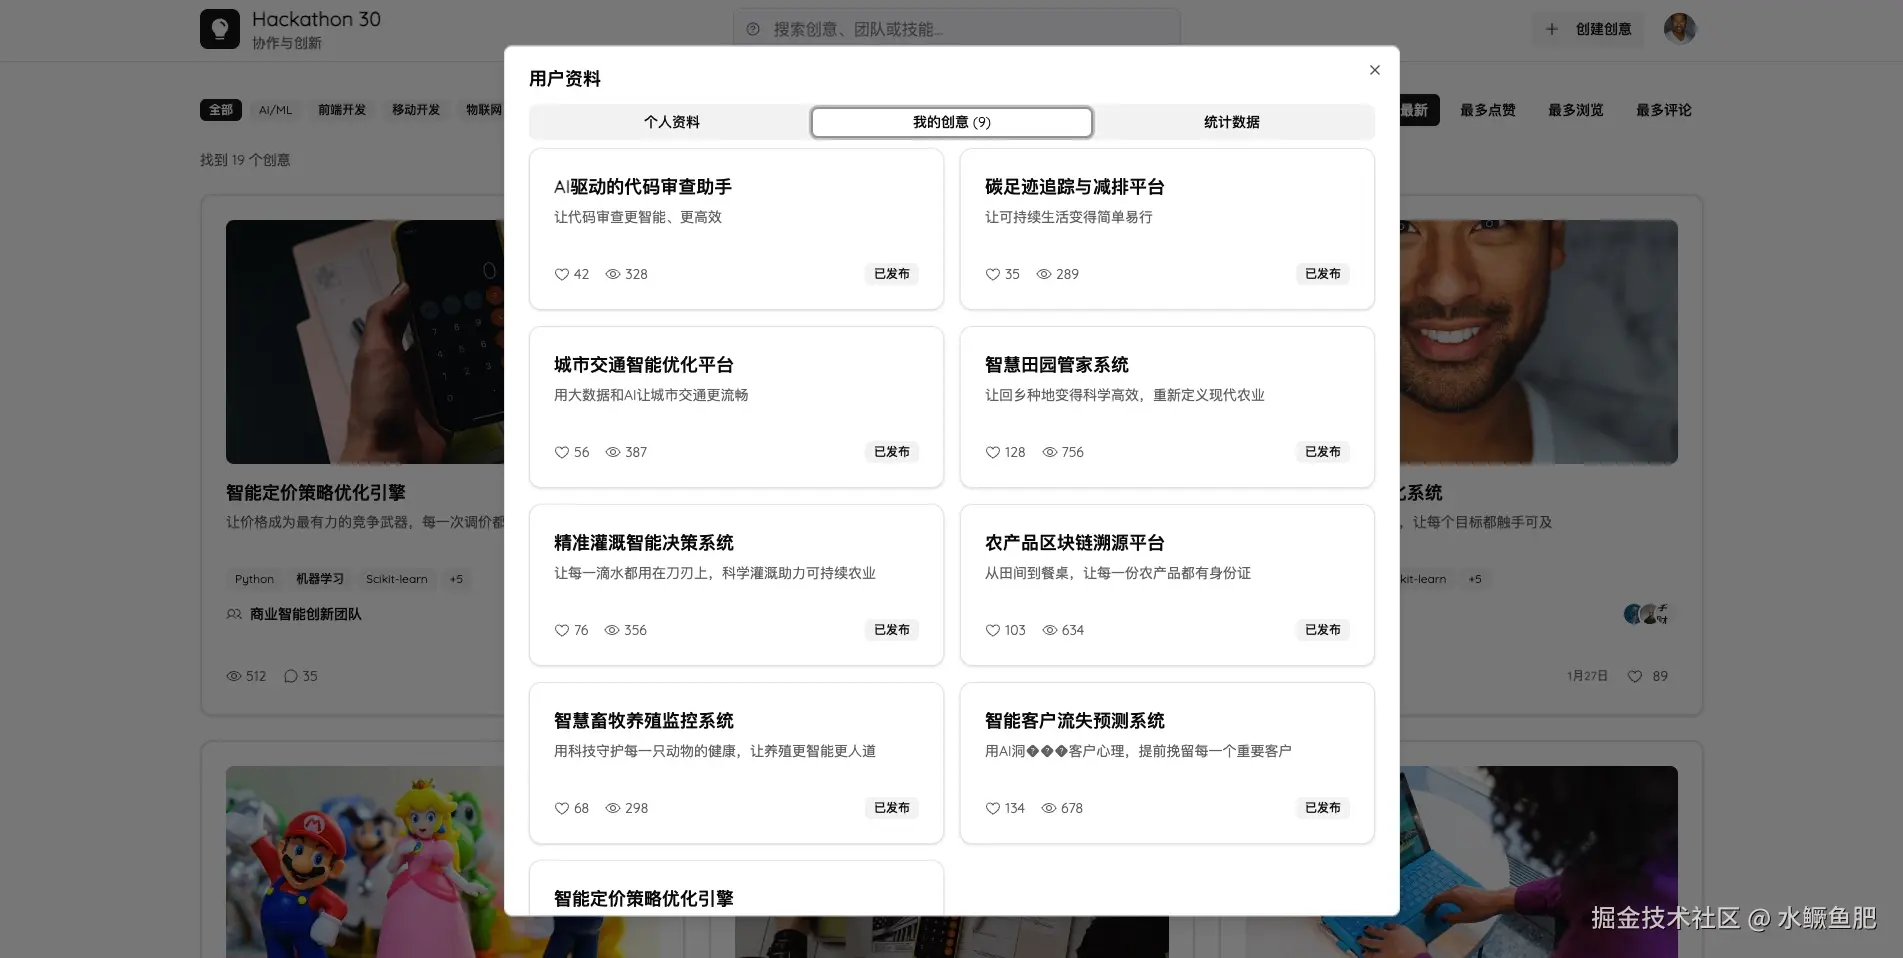Click the 创建创意 button
This screenshot has width=1903, height=958.
[1588, 29]
